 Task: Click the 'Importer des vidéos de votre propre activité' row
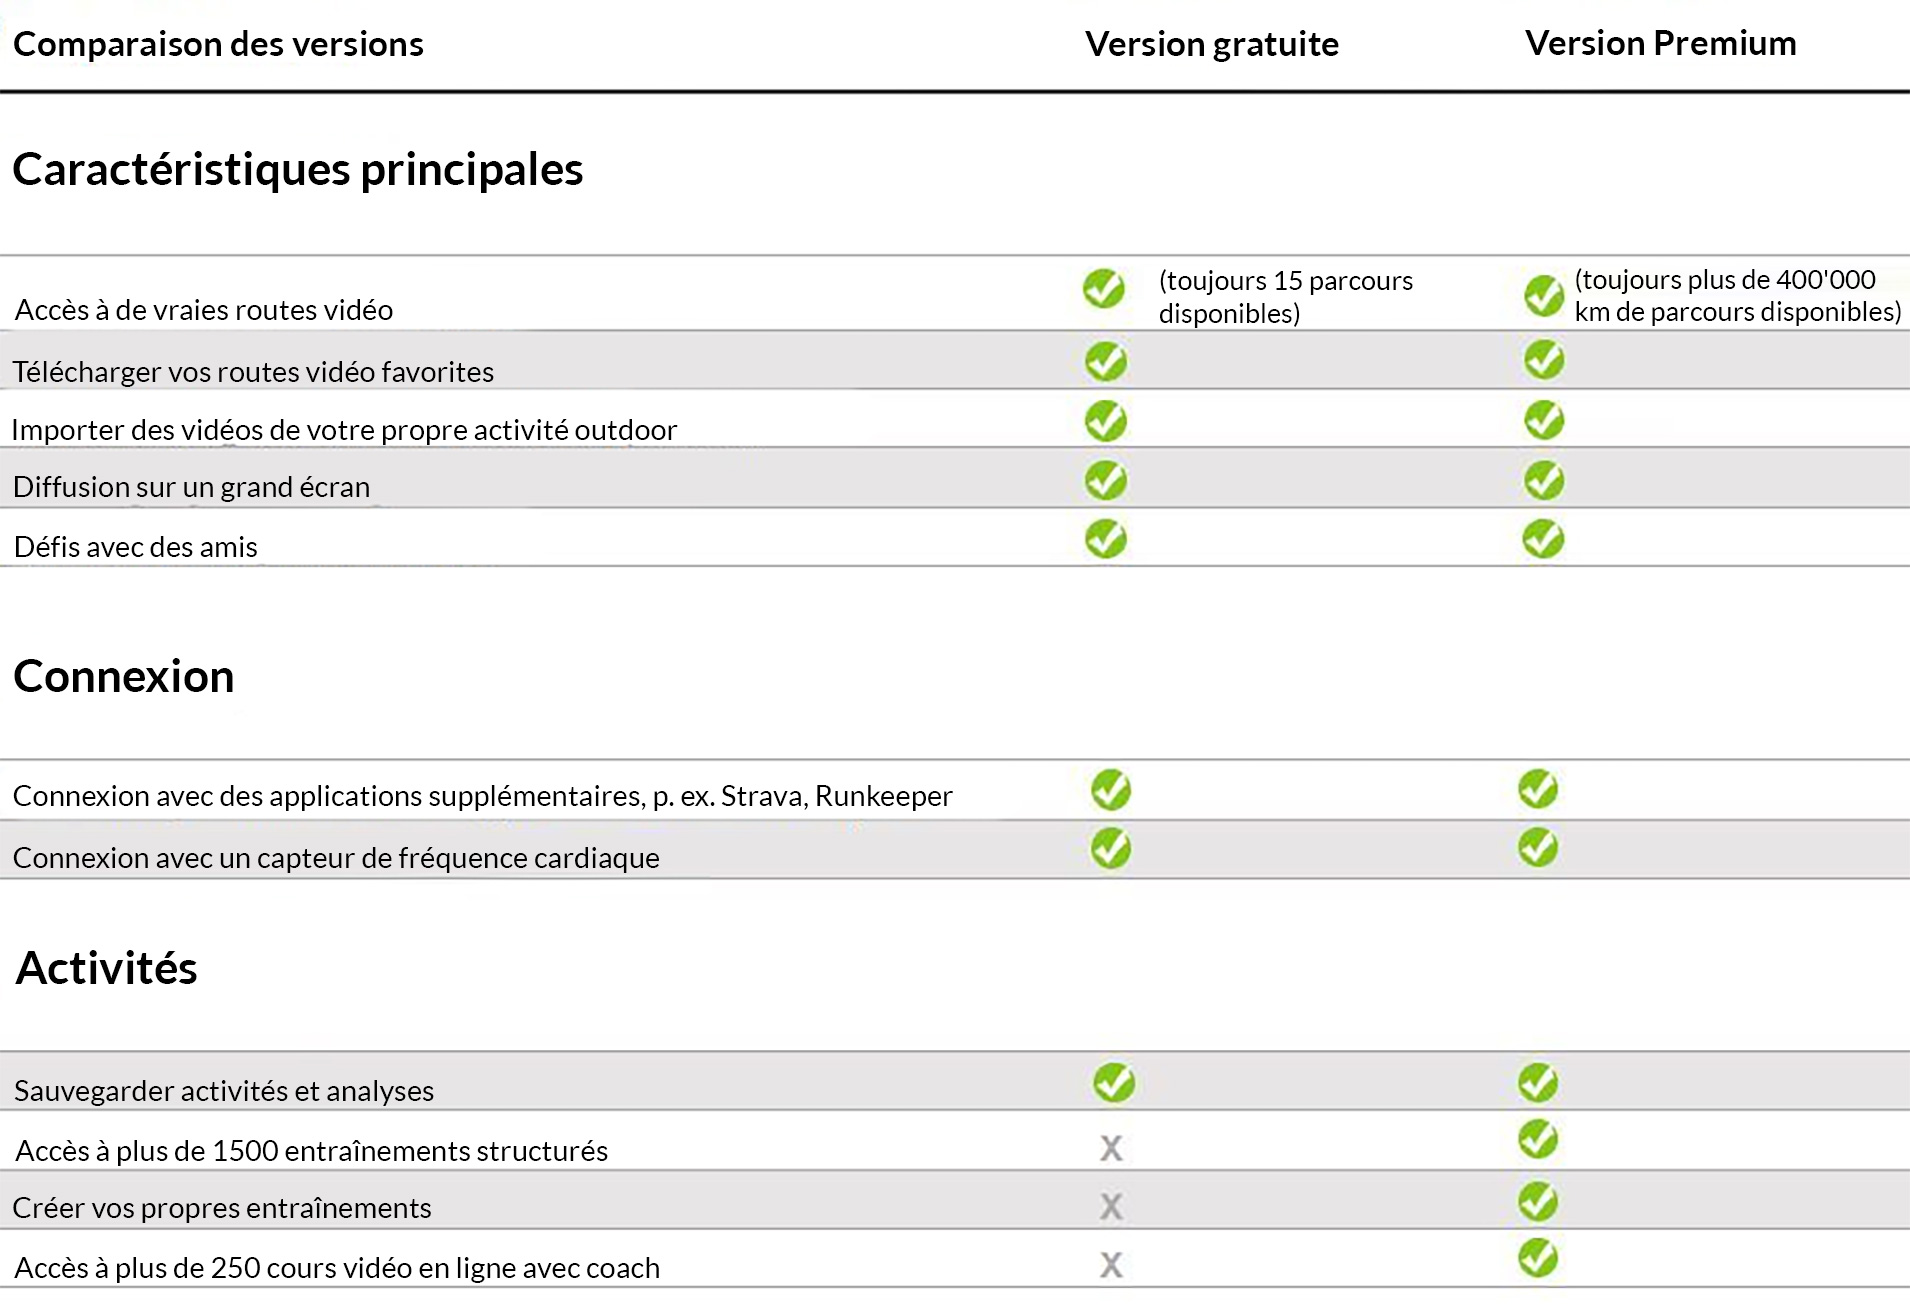pyautogui.click(x=344, y=430)
